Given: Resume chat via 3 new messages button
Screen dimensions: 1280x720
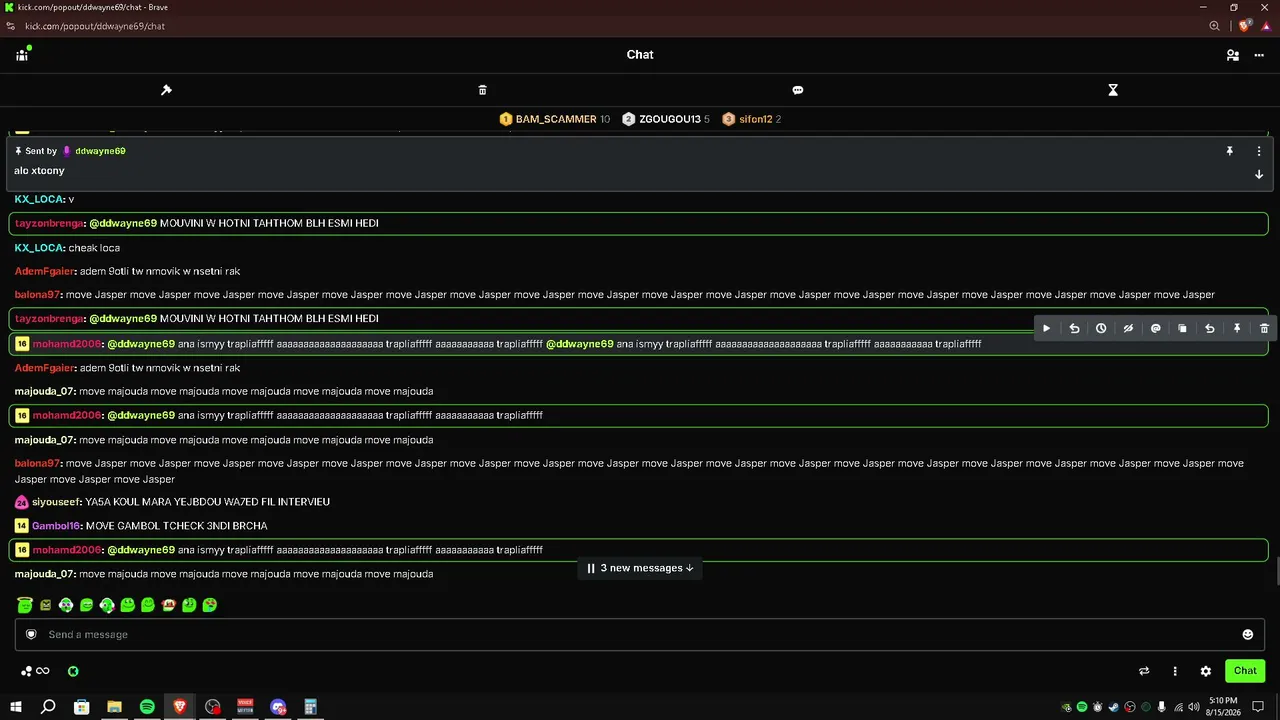Looking at the screenshot, I should point(640,568).
